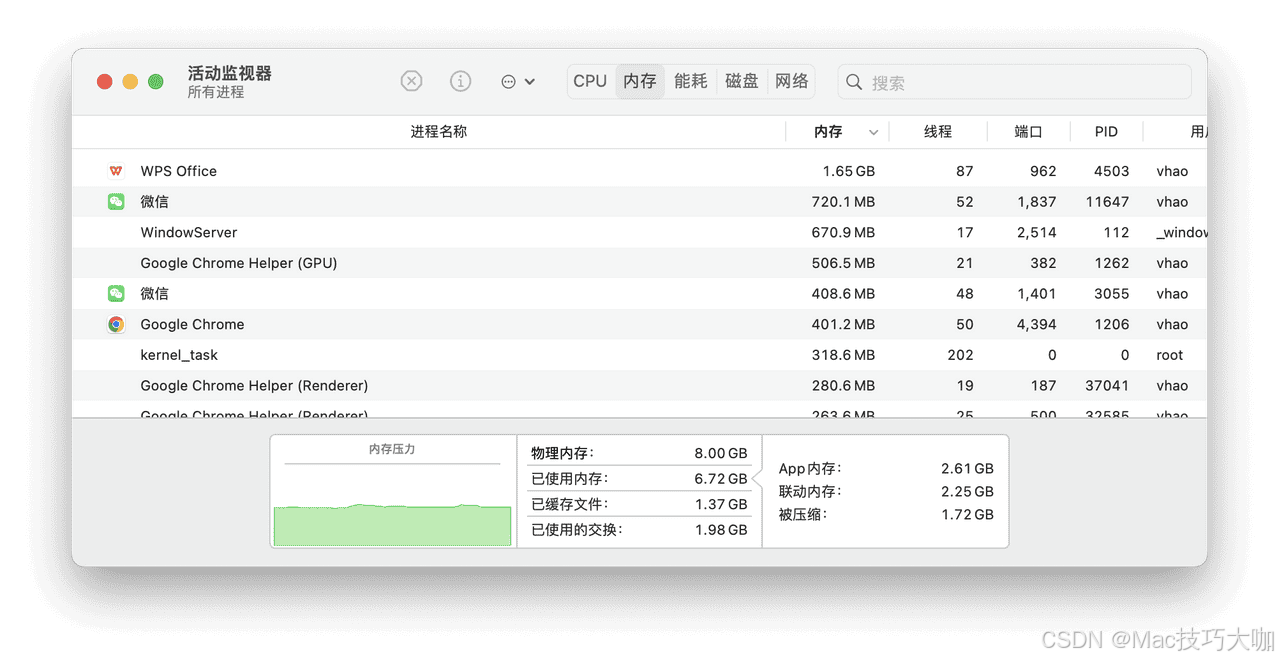Switch to the 能耗 tab
This screenshot has width=1279, height=661.
click(691, 81)
